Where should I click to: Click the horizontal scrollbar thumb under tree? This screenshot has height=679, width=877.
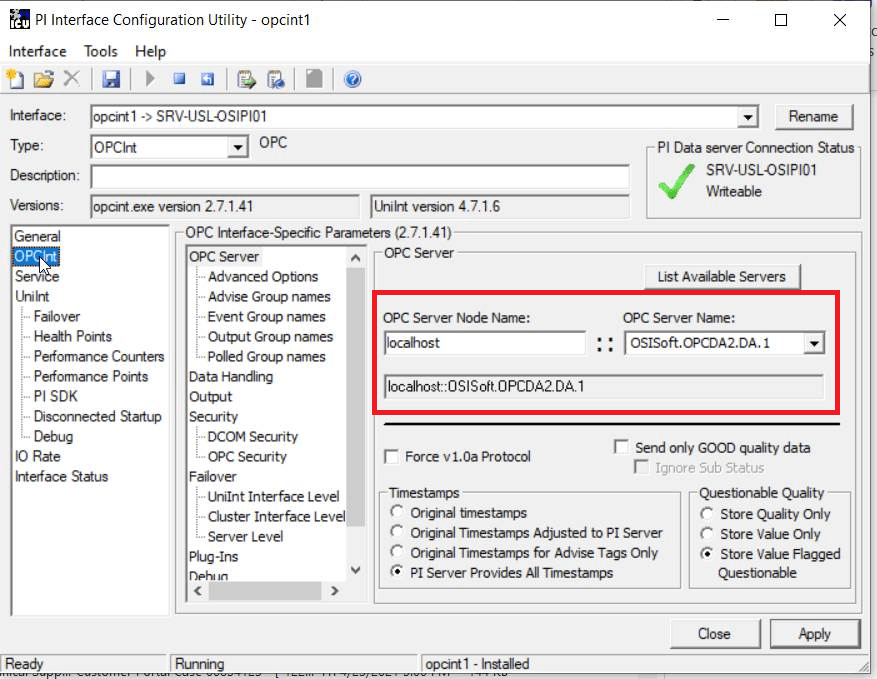(265, 591)
